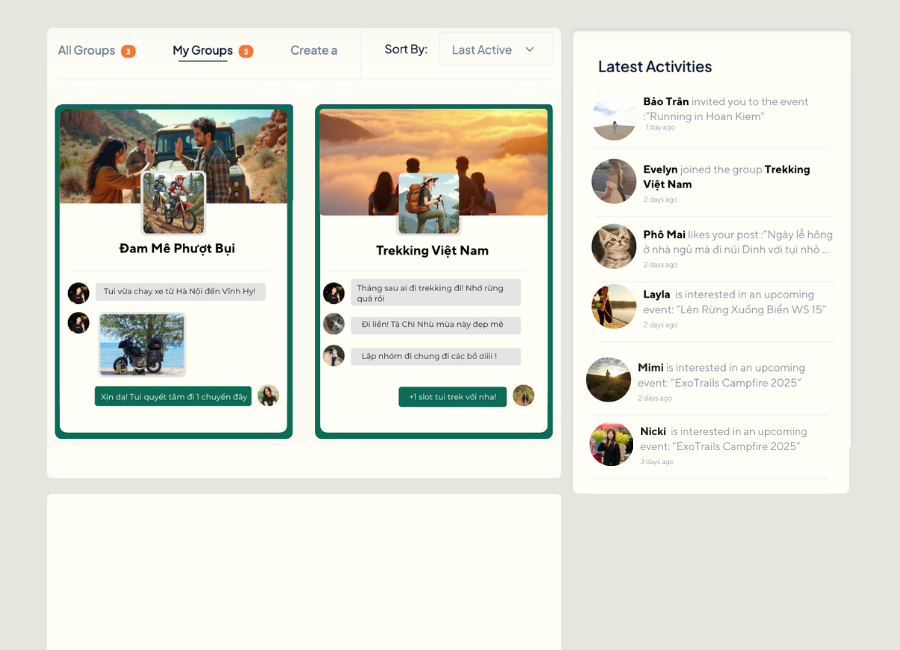Open Nicki's profile picture in activities
This screenshot has width=900, height=650.
pyautogui.click(x=611, y=444)
